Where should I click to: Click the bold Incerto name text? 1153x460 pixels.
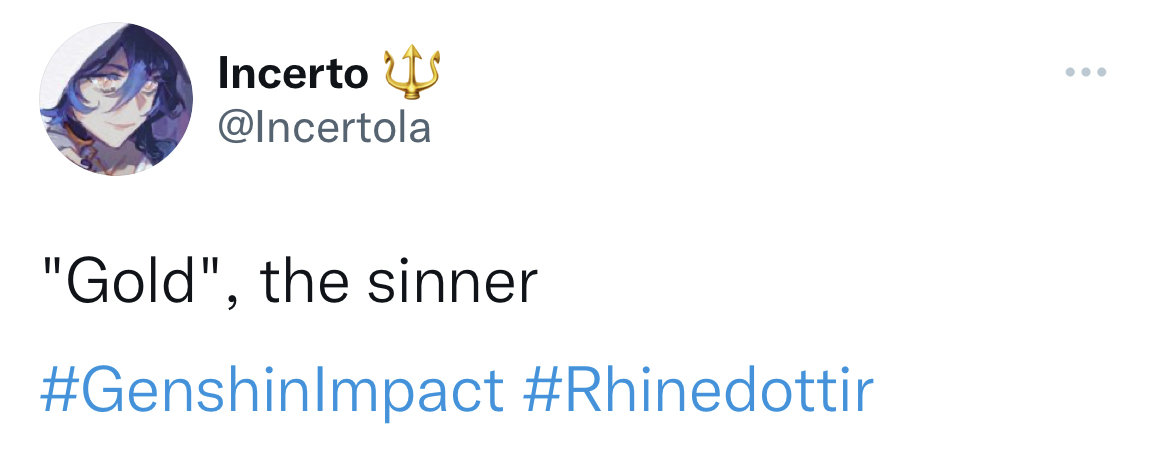tap(293, 73)
